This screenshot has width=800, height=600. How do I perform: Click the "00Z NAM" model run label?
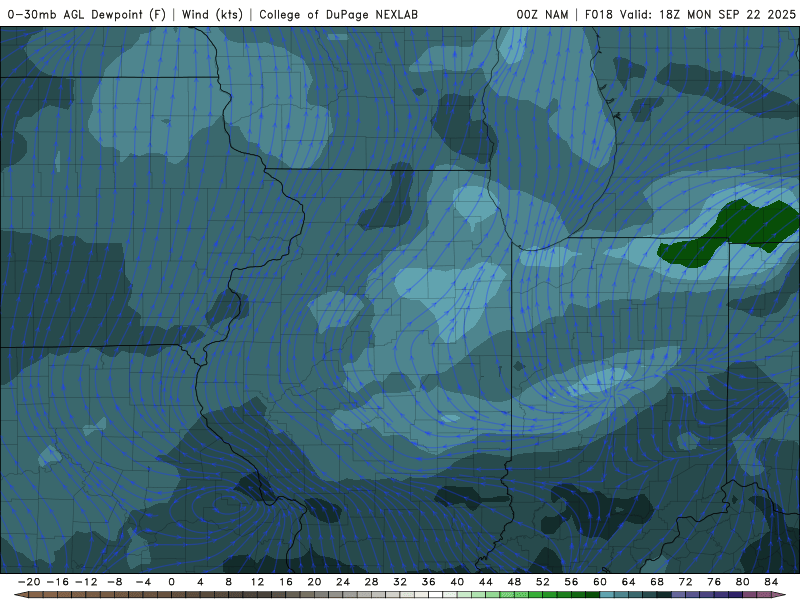[x=542, y=14]
